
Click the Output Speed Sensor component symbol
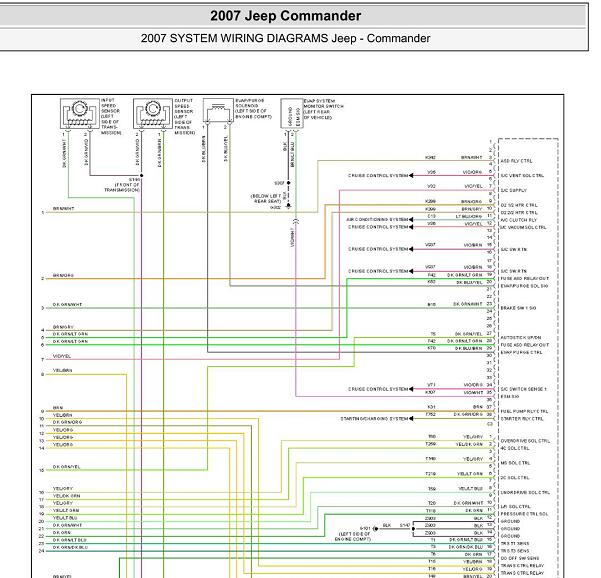pyautogui.click(x=153, y=113)
